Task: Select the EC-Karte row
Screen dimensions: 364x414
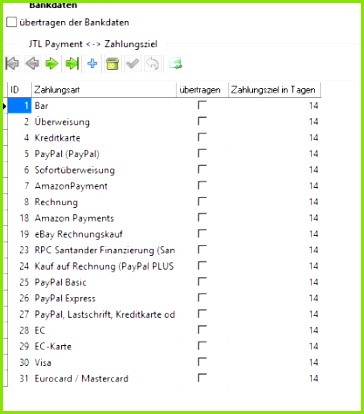Action: [x=164, y=346]
